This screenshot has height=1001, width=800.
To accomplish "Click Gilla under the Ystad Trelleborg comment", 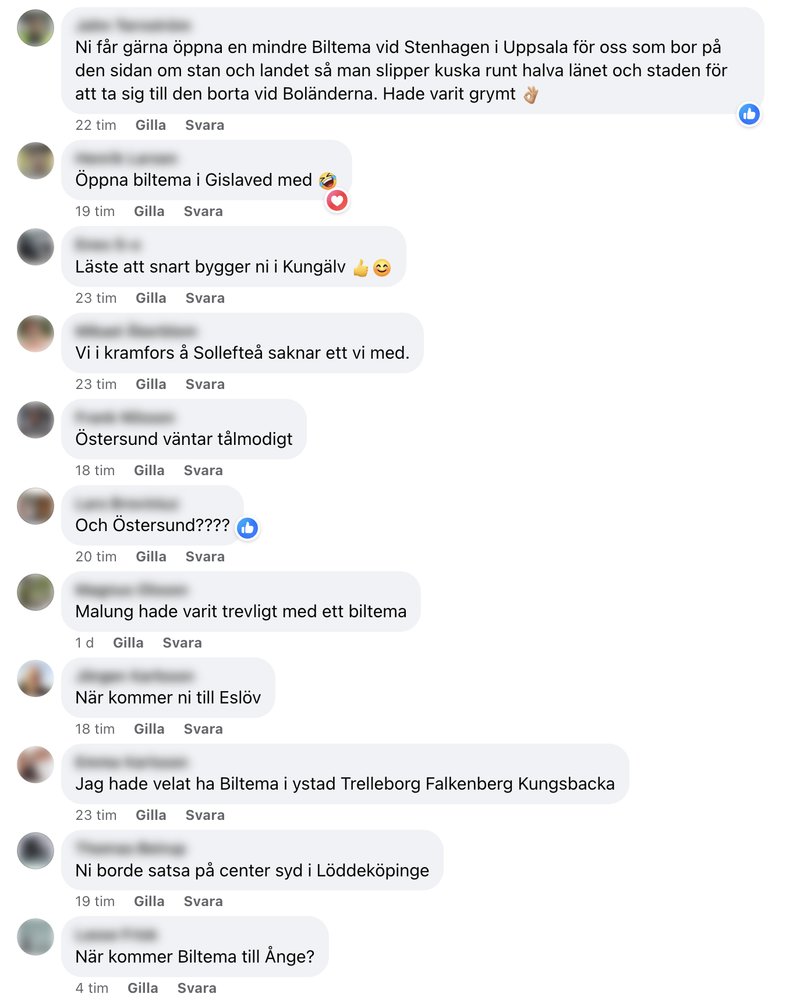I will 151,815.
